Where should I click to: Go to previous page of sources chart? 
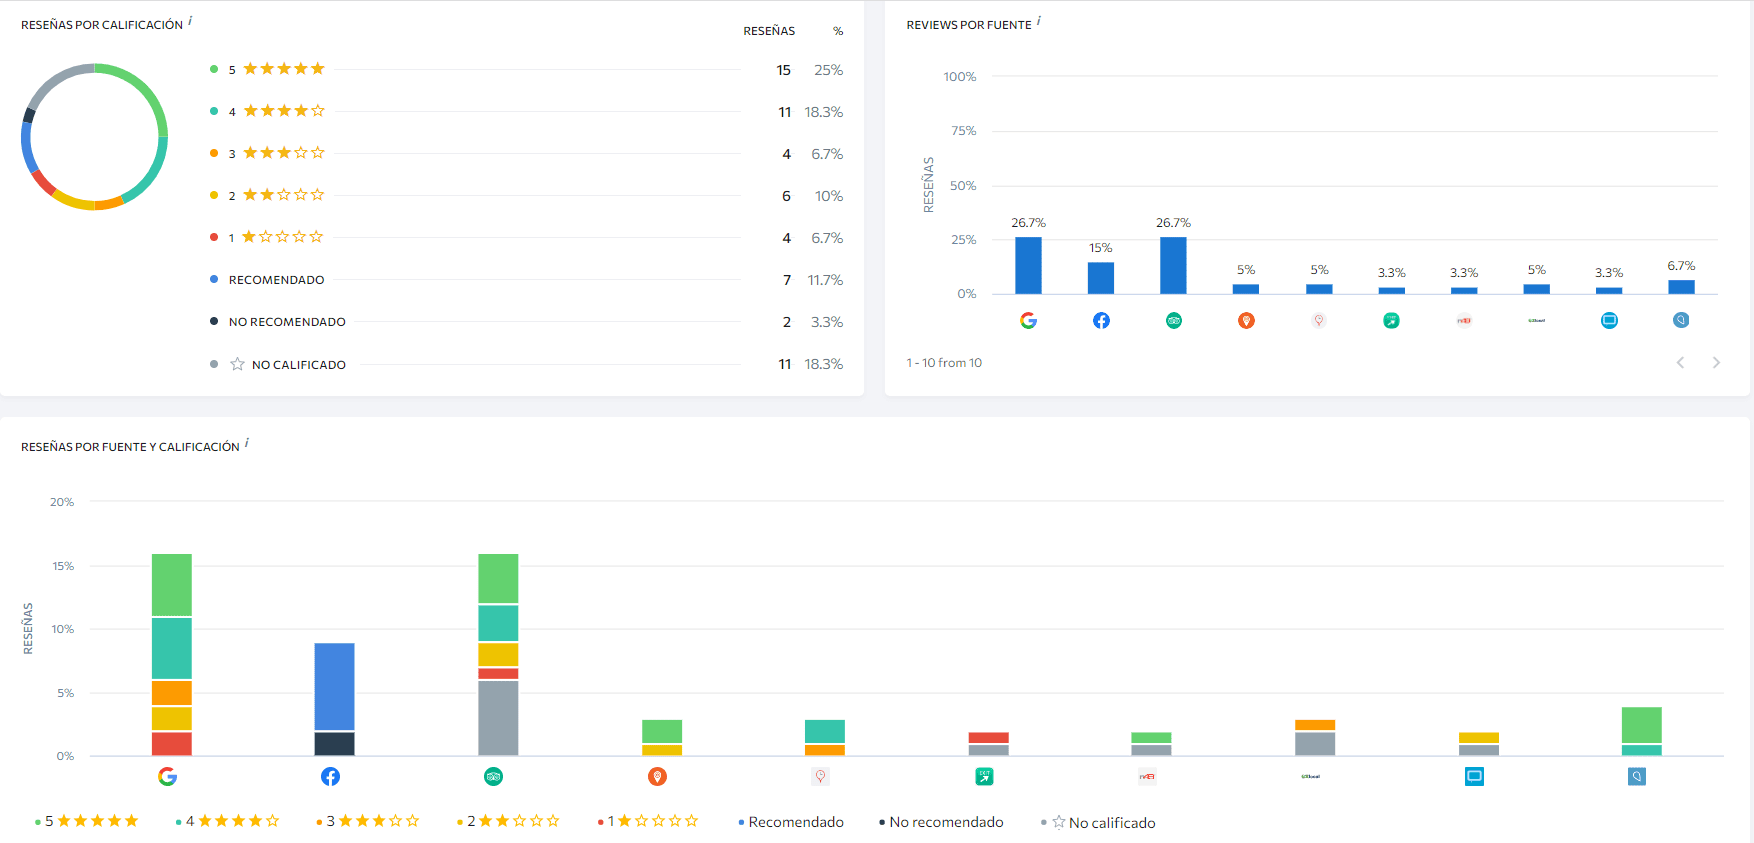point(1680,362)
